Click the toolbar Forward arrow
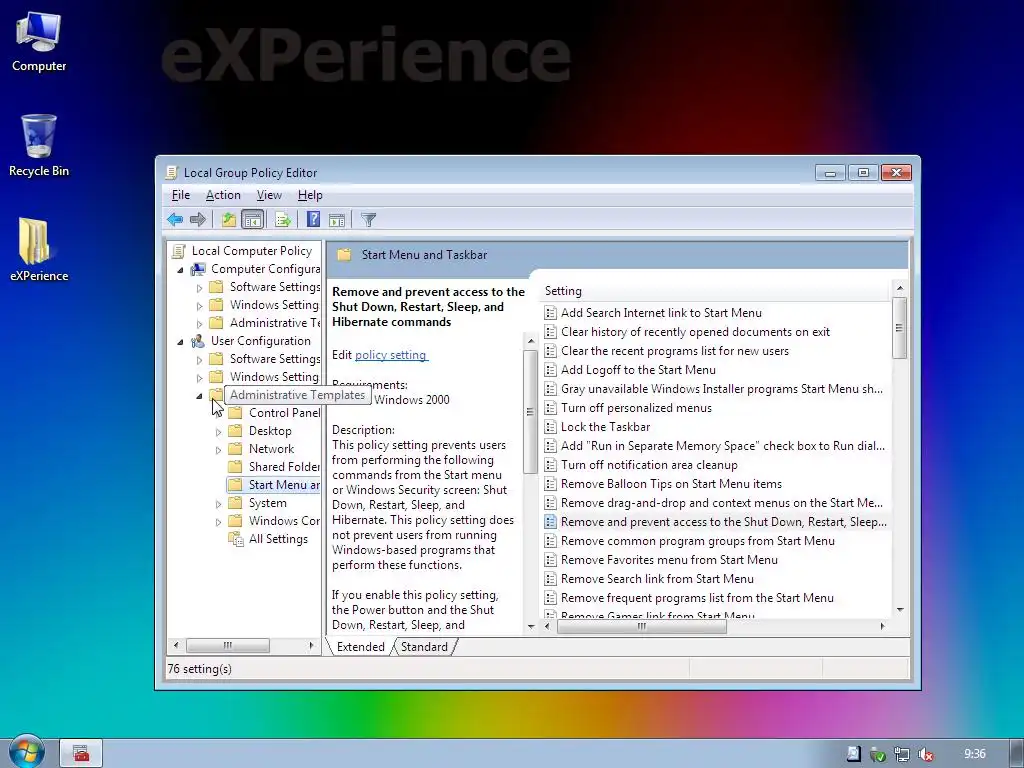Image resolution: width=1024 pixels, height=768 pixels. click(x=197, y=219)
